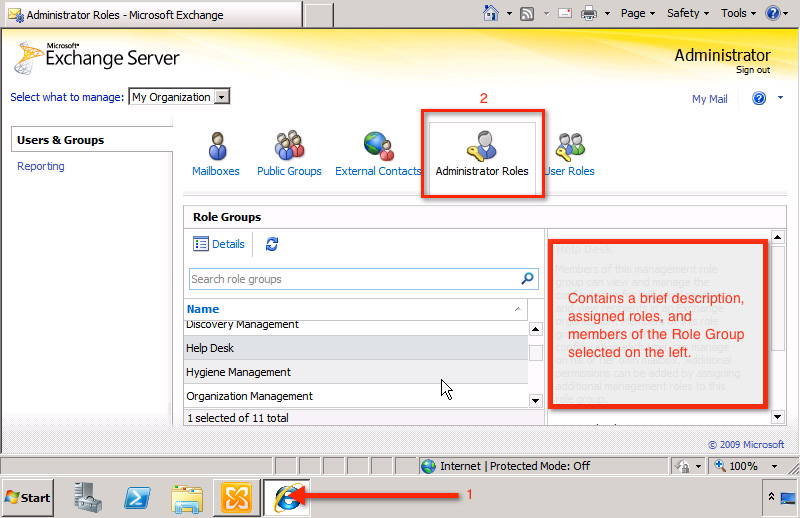Open Server Manager from taskbar

[88, 498]
